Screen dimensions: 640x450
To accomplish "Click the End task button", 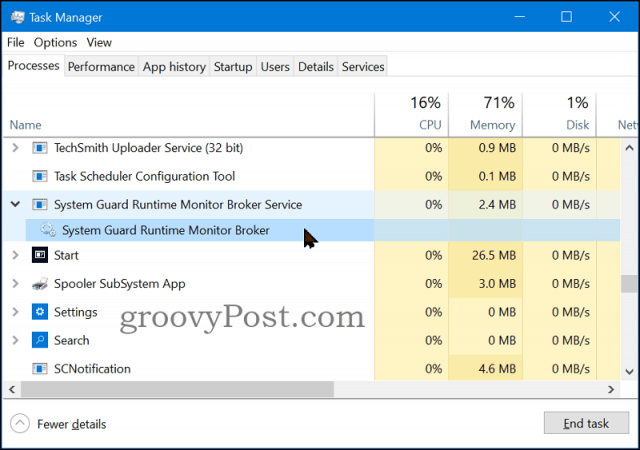I will pos(586,423).
